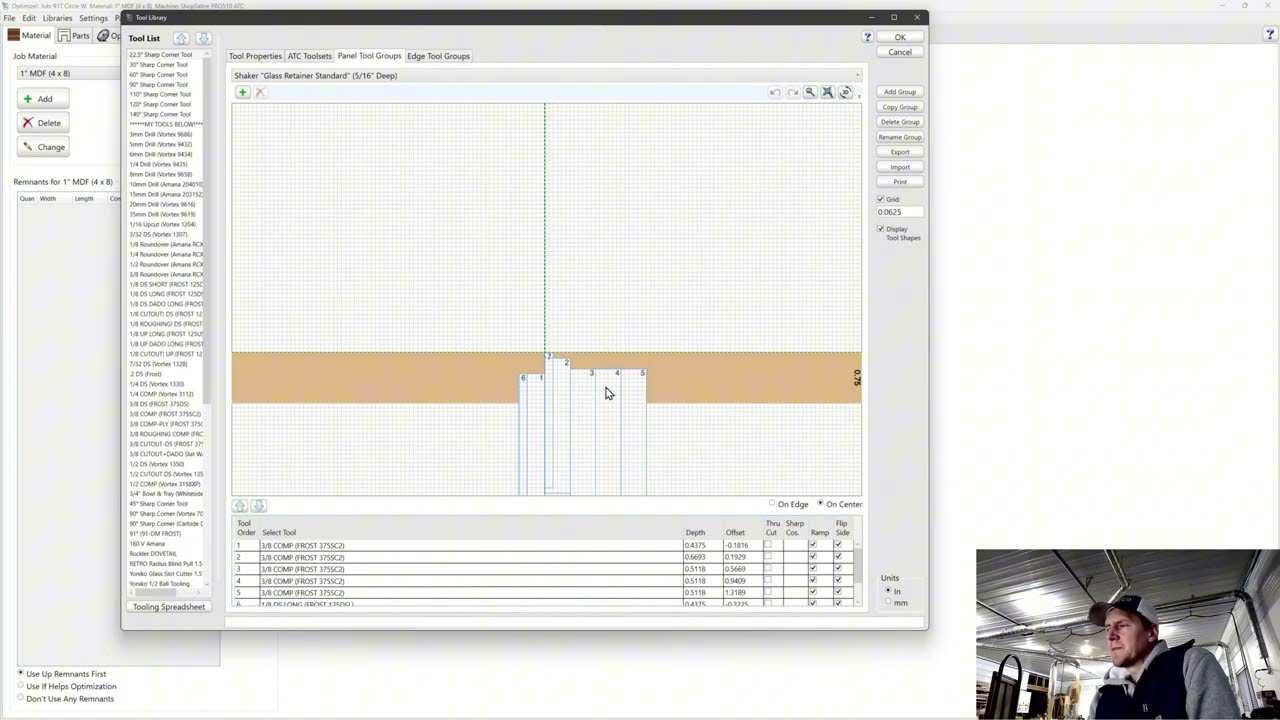Click Delete material button in main window
The height and width of the screenshot is (720, 1280).
pyautogui.click(x=42, y=123)
